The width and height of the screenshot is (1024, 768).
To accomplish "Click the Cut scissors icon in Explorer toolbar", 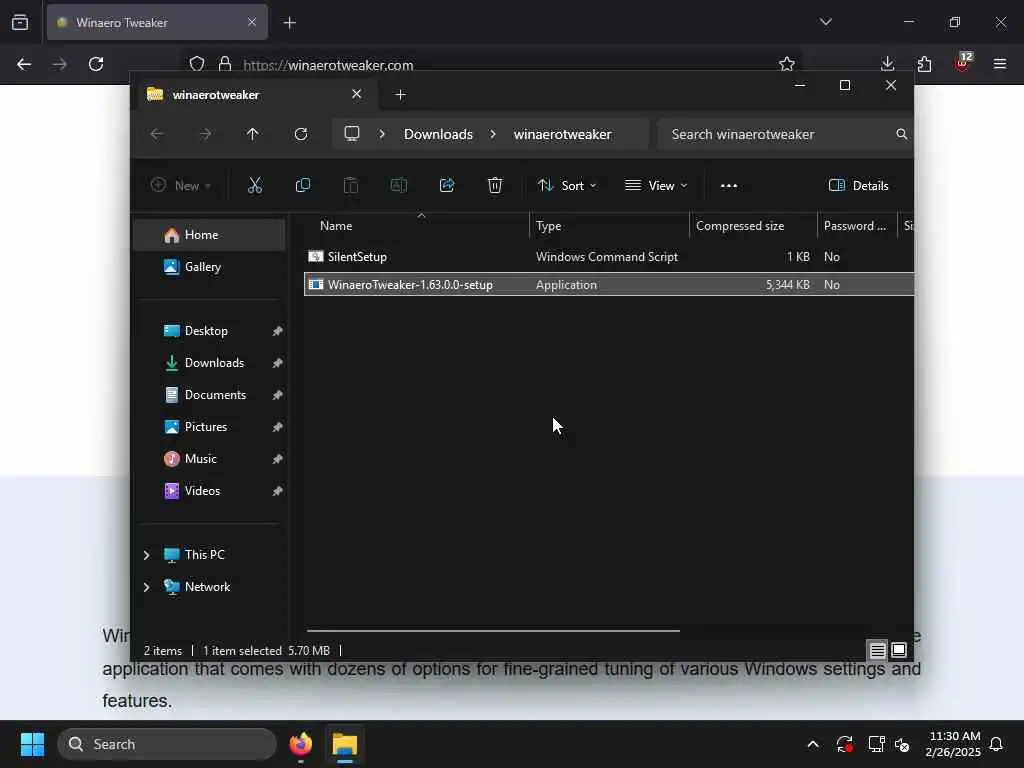I will pos(255,185).
